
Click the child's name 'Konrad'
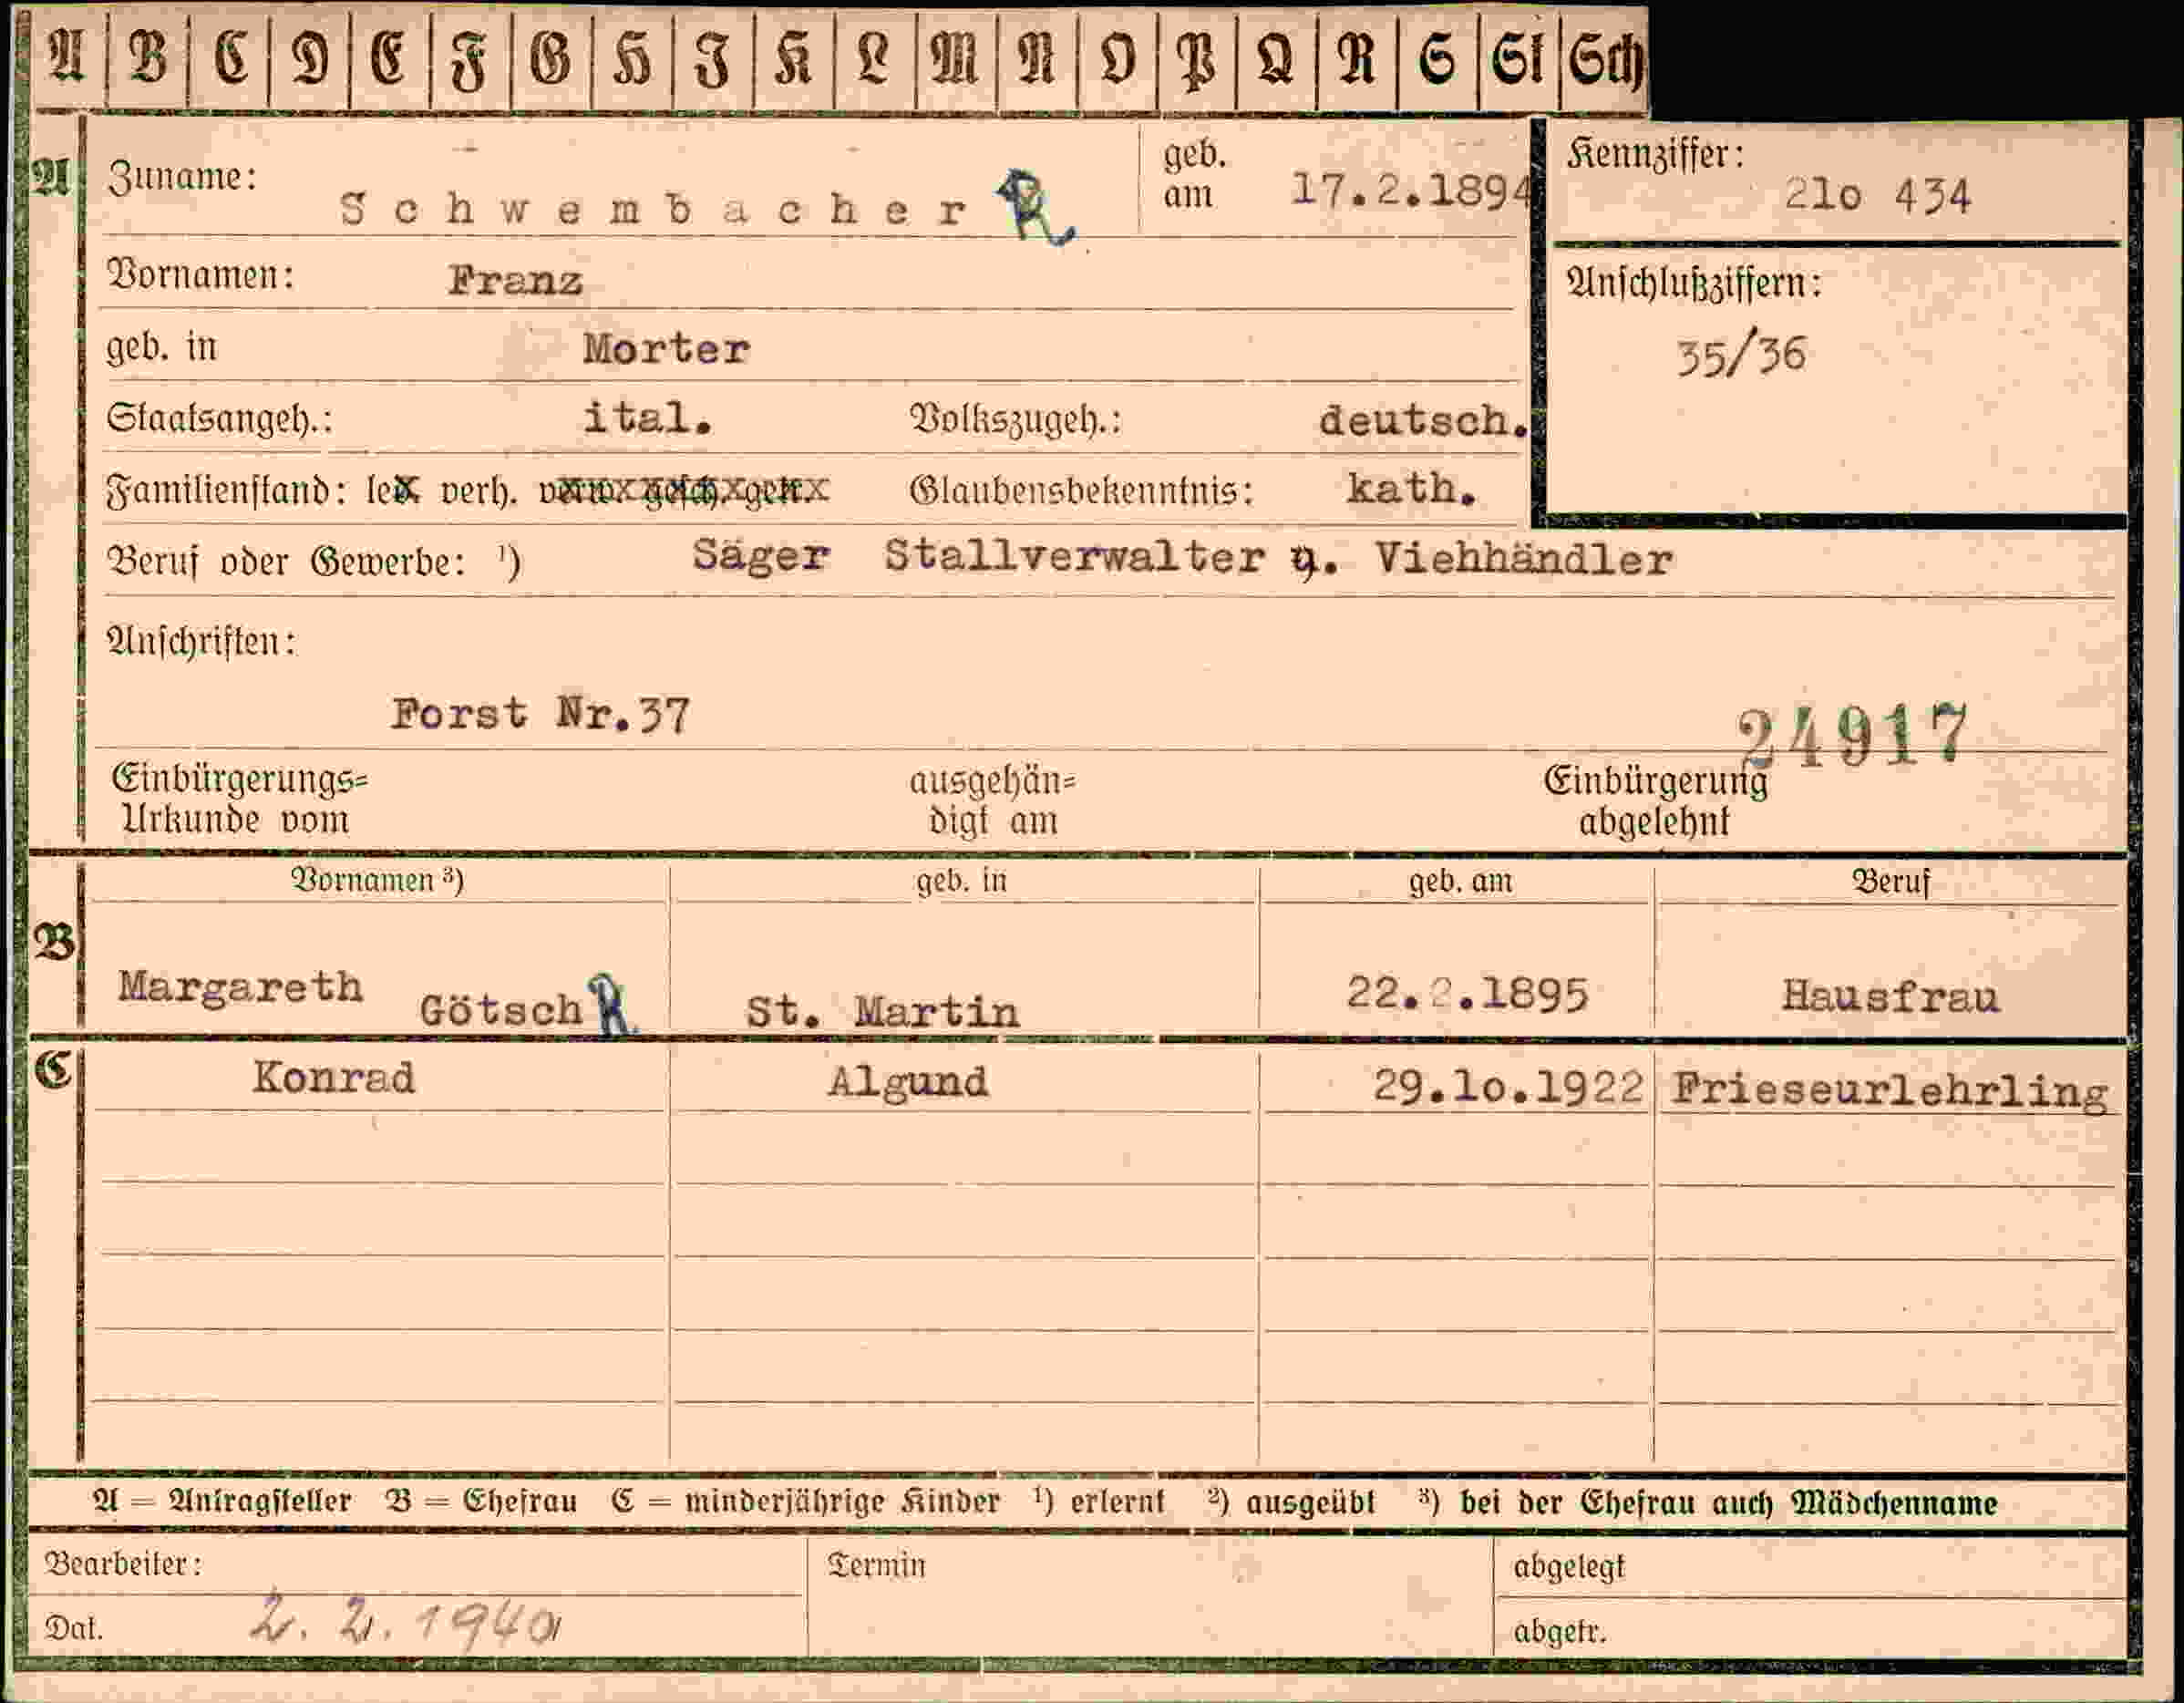point(333,1079)
